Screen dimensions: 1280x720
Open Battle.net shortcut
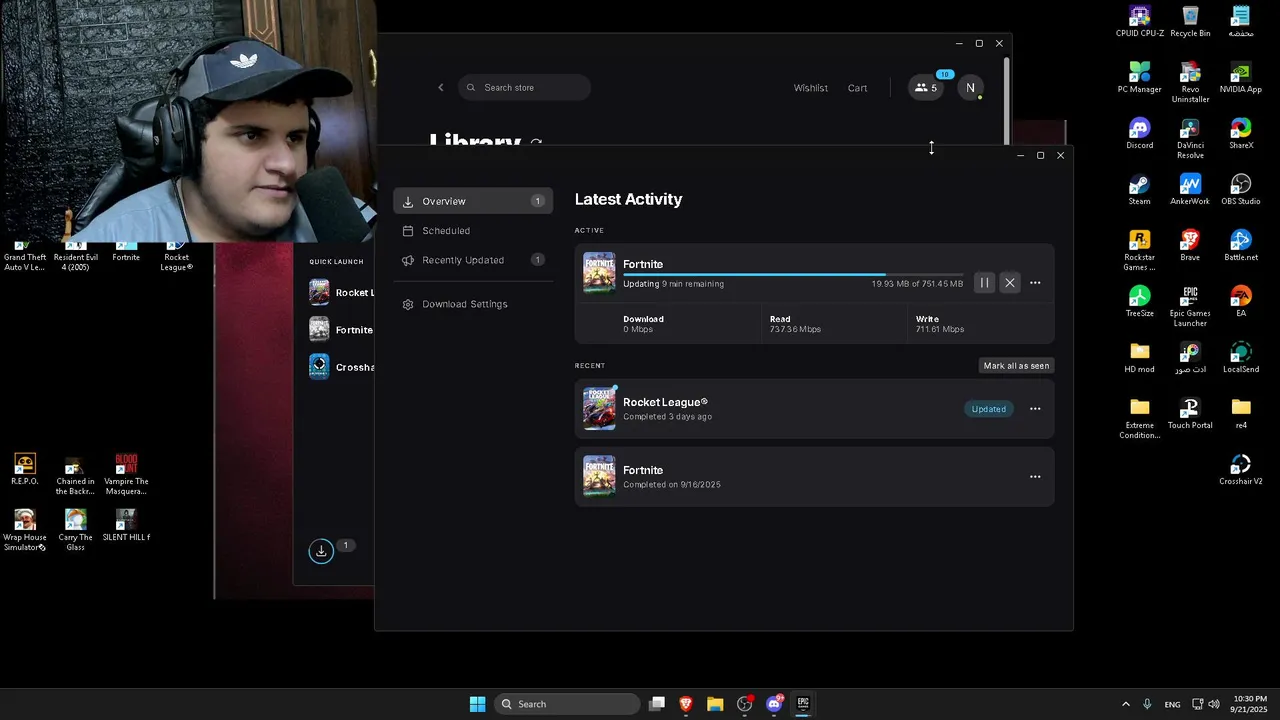1241,246
